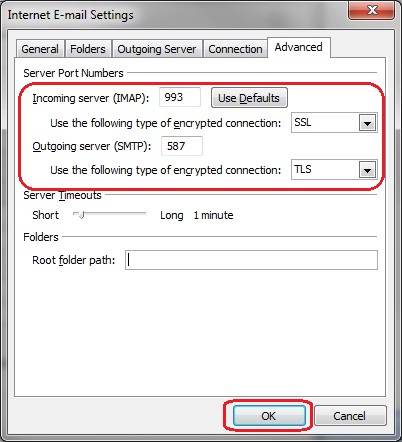Screen dimensions: 402x442
Task: Click the Incoming server IMAP port field
Action: 180,97
